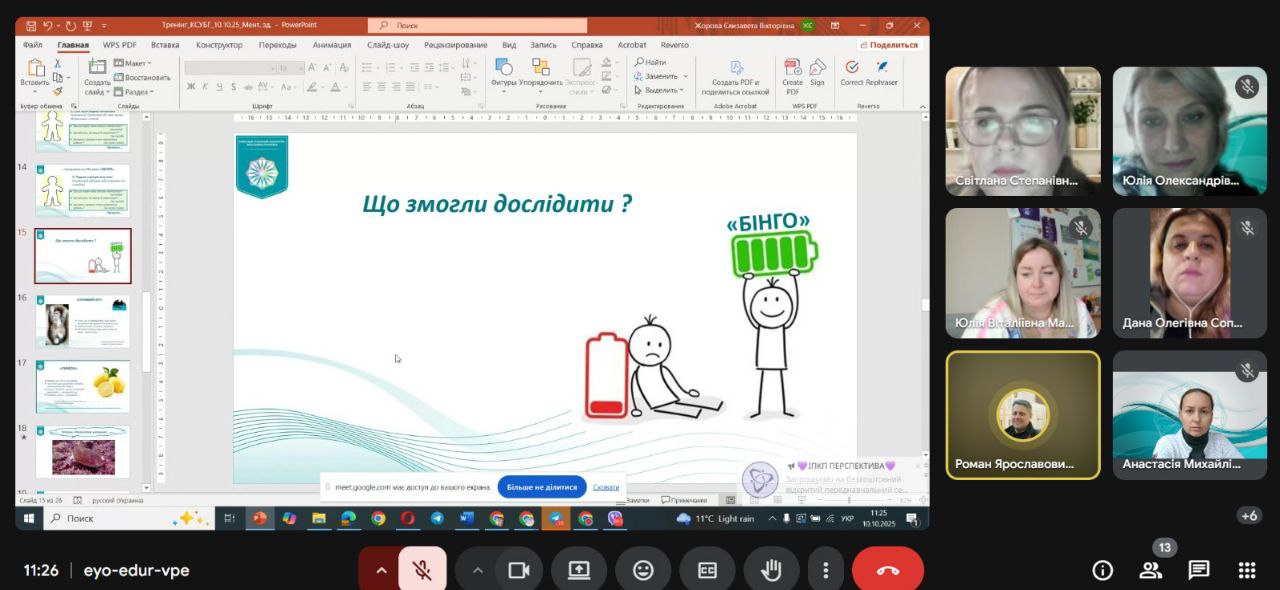This screenshot has height=590, width=1280.
Task: Open meeting details info icon
Action: click(x=1102, y=570)
